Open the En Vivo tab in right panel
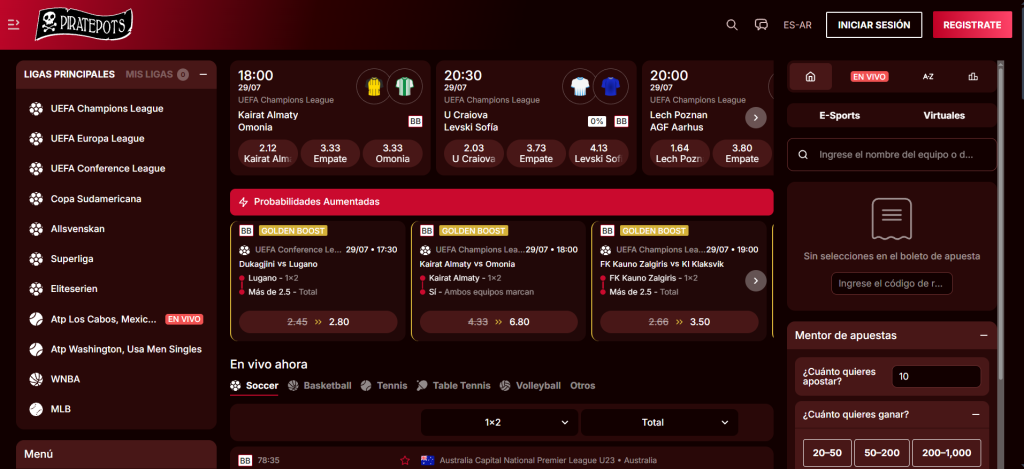The image size is (1024, 469). (869, 76)
